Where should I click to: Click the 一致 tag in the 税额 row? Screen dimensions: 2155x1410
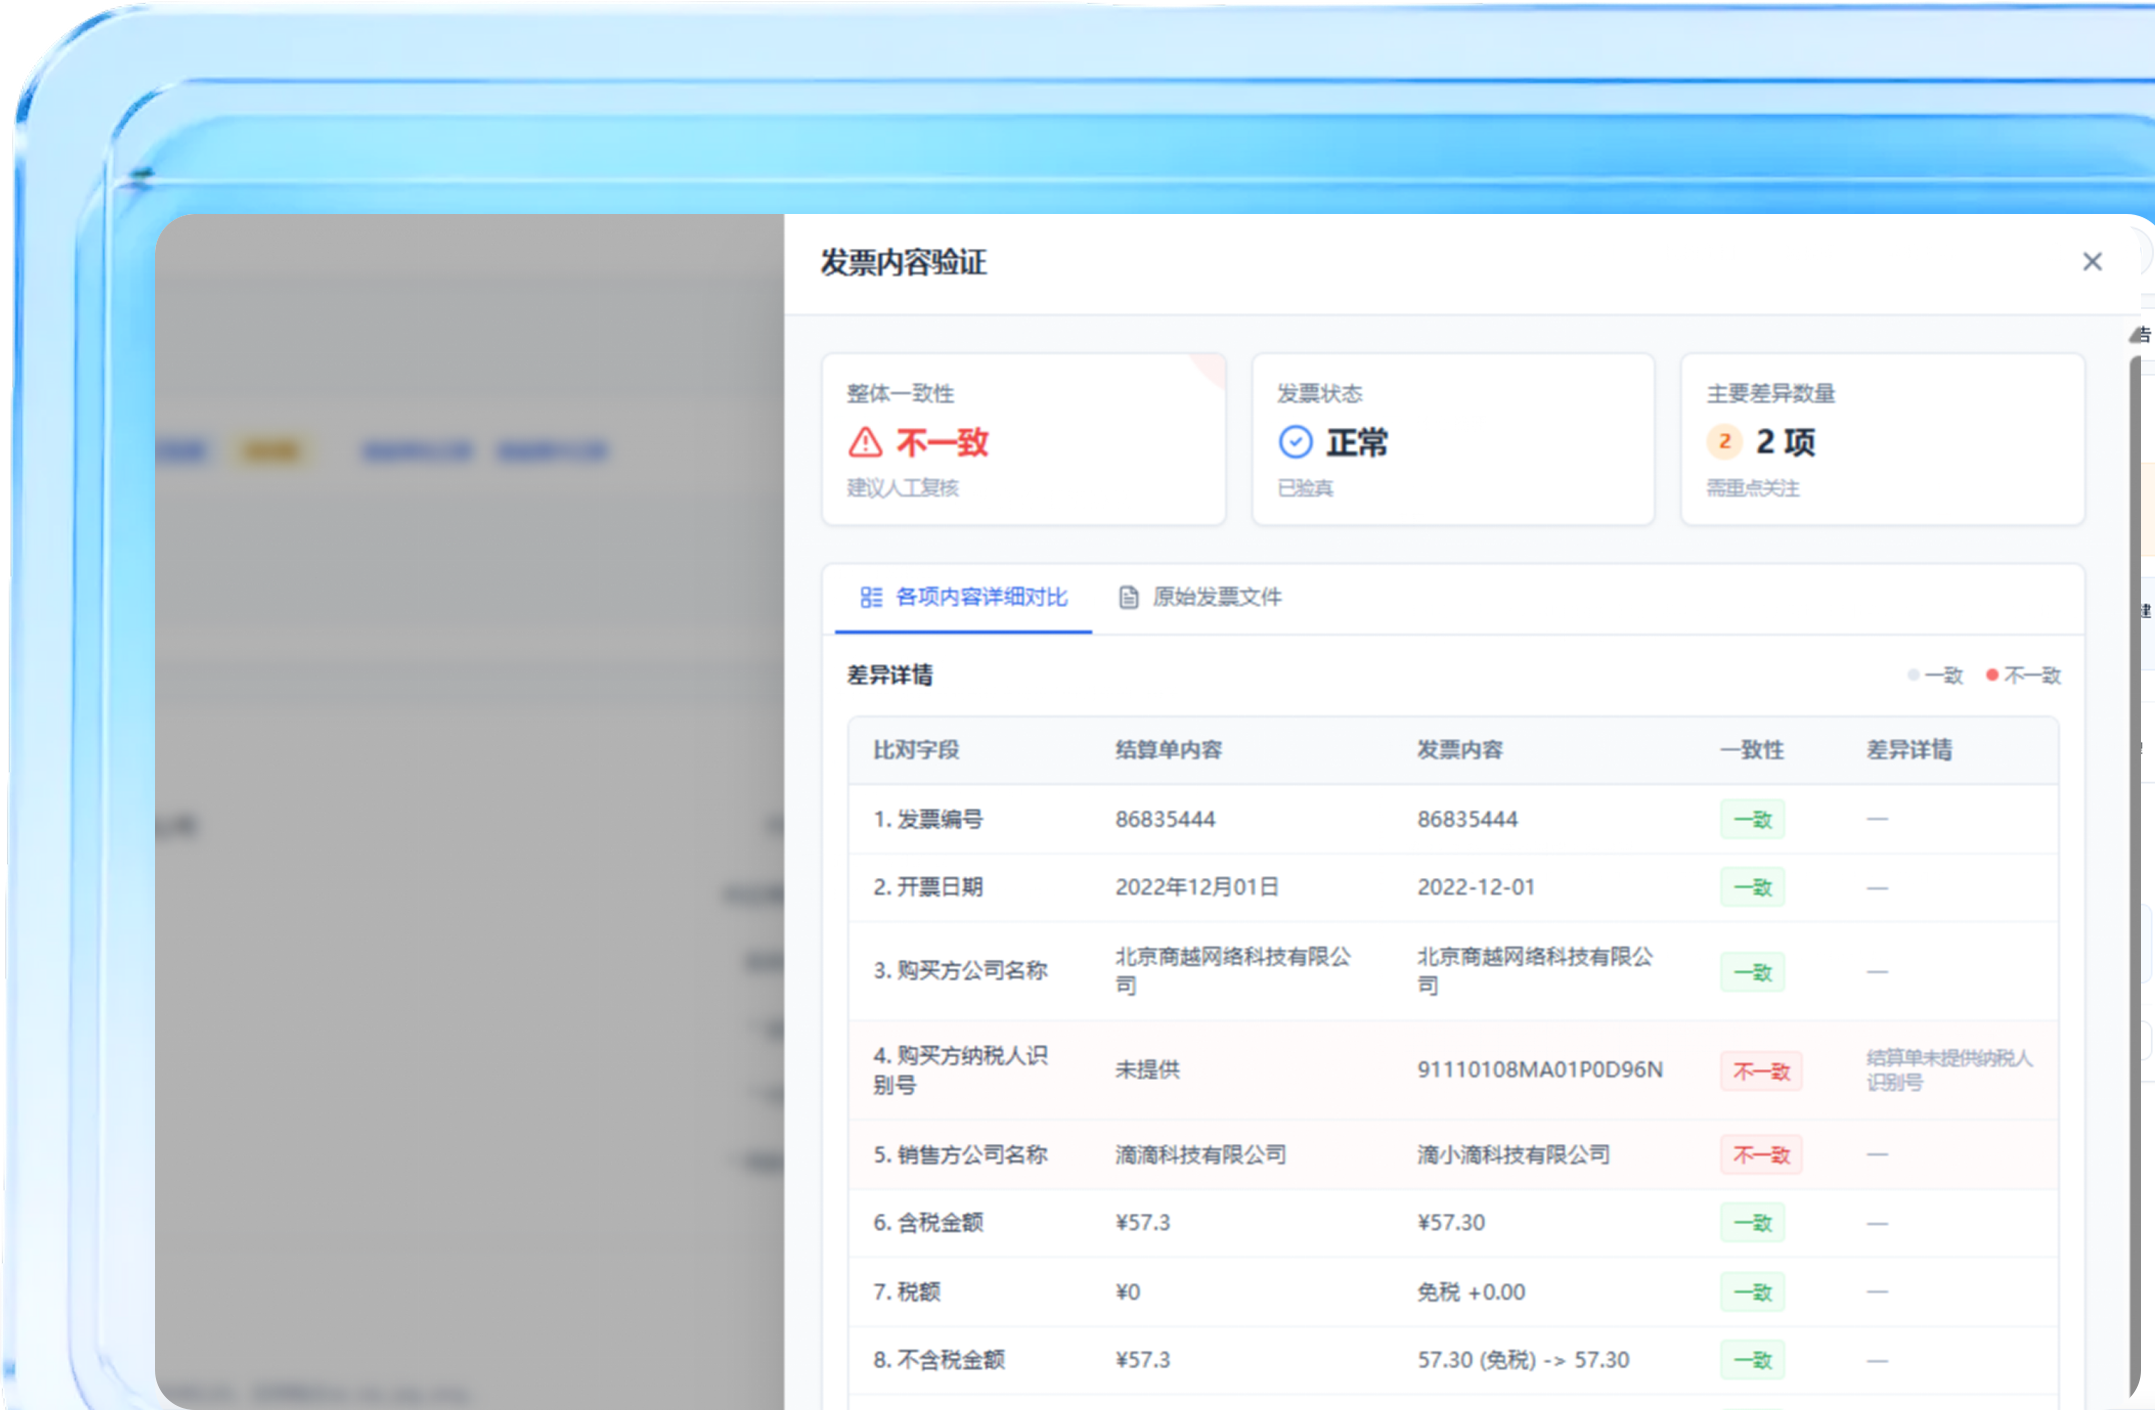[x=1752, y=1292]
